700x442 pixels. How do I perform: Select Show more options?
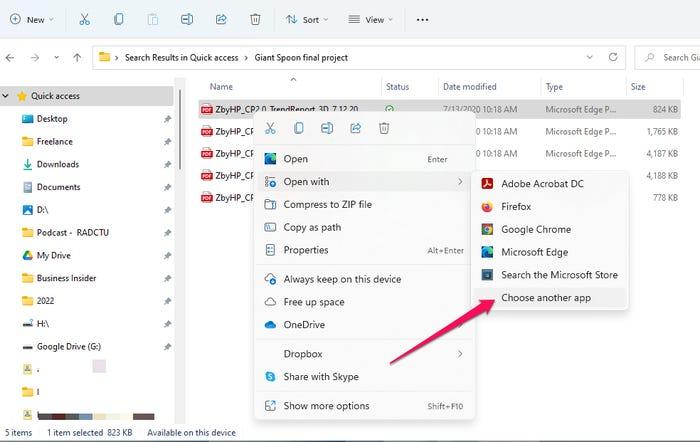[364, 406]
